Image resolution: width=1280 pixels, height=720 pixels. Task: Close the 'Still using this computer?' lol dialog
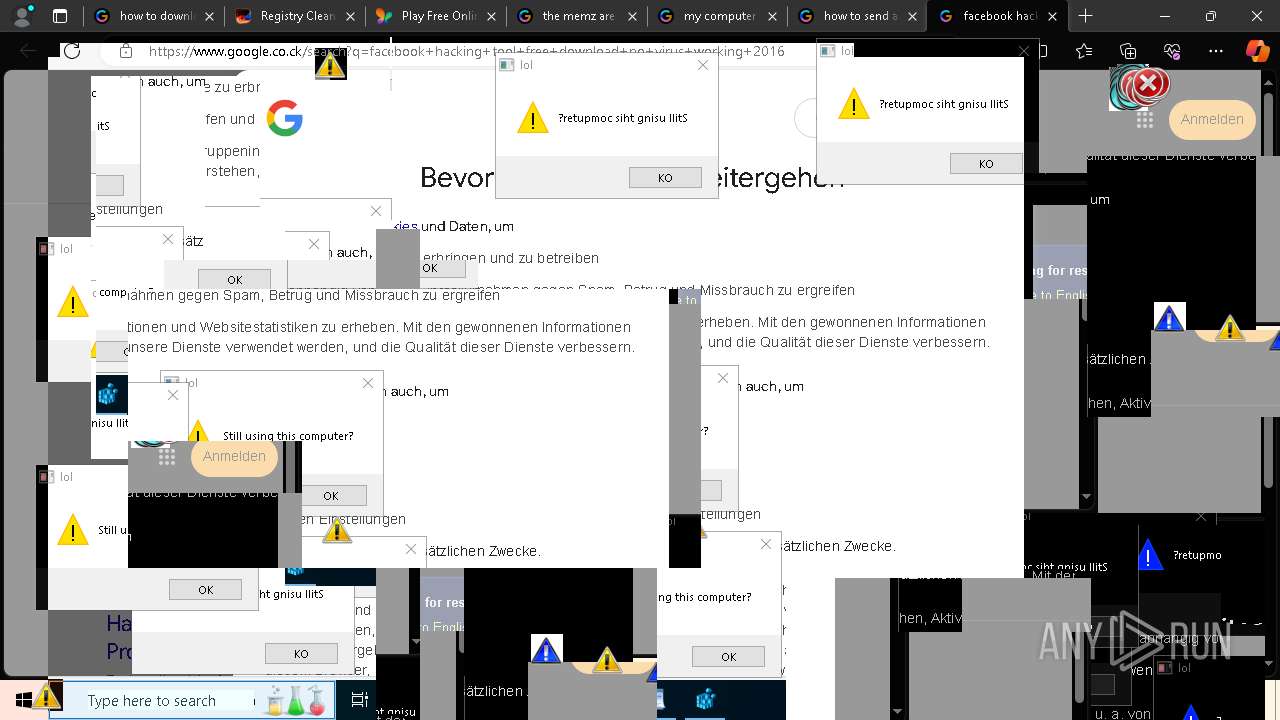click(368, 383)
